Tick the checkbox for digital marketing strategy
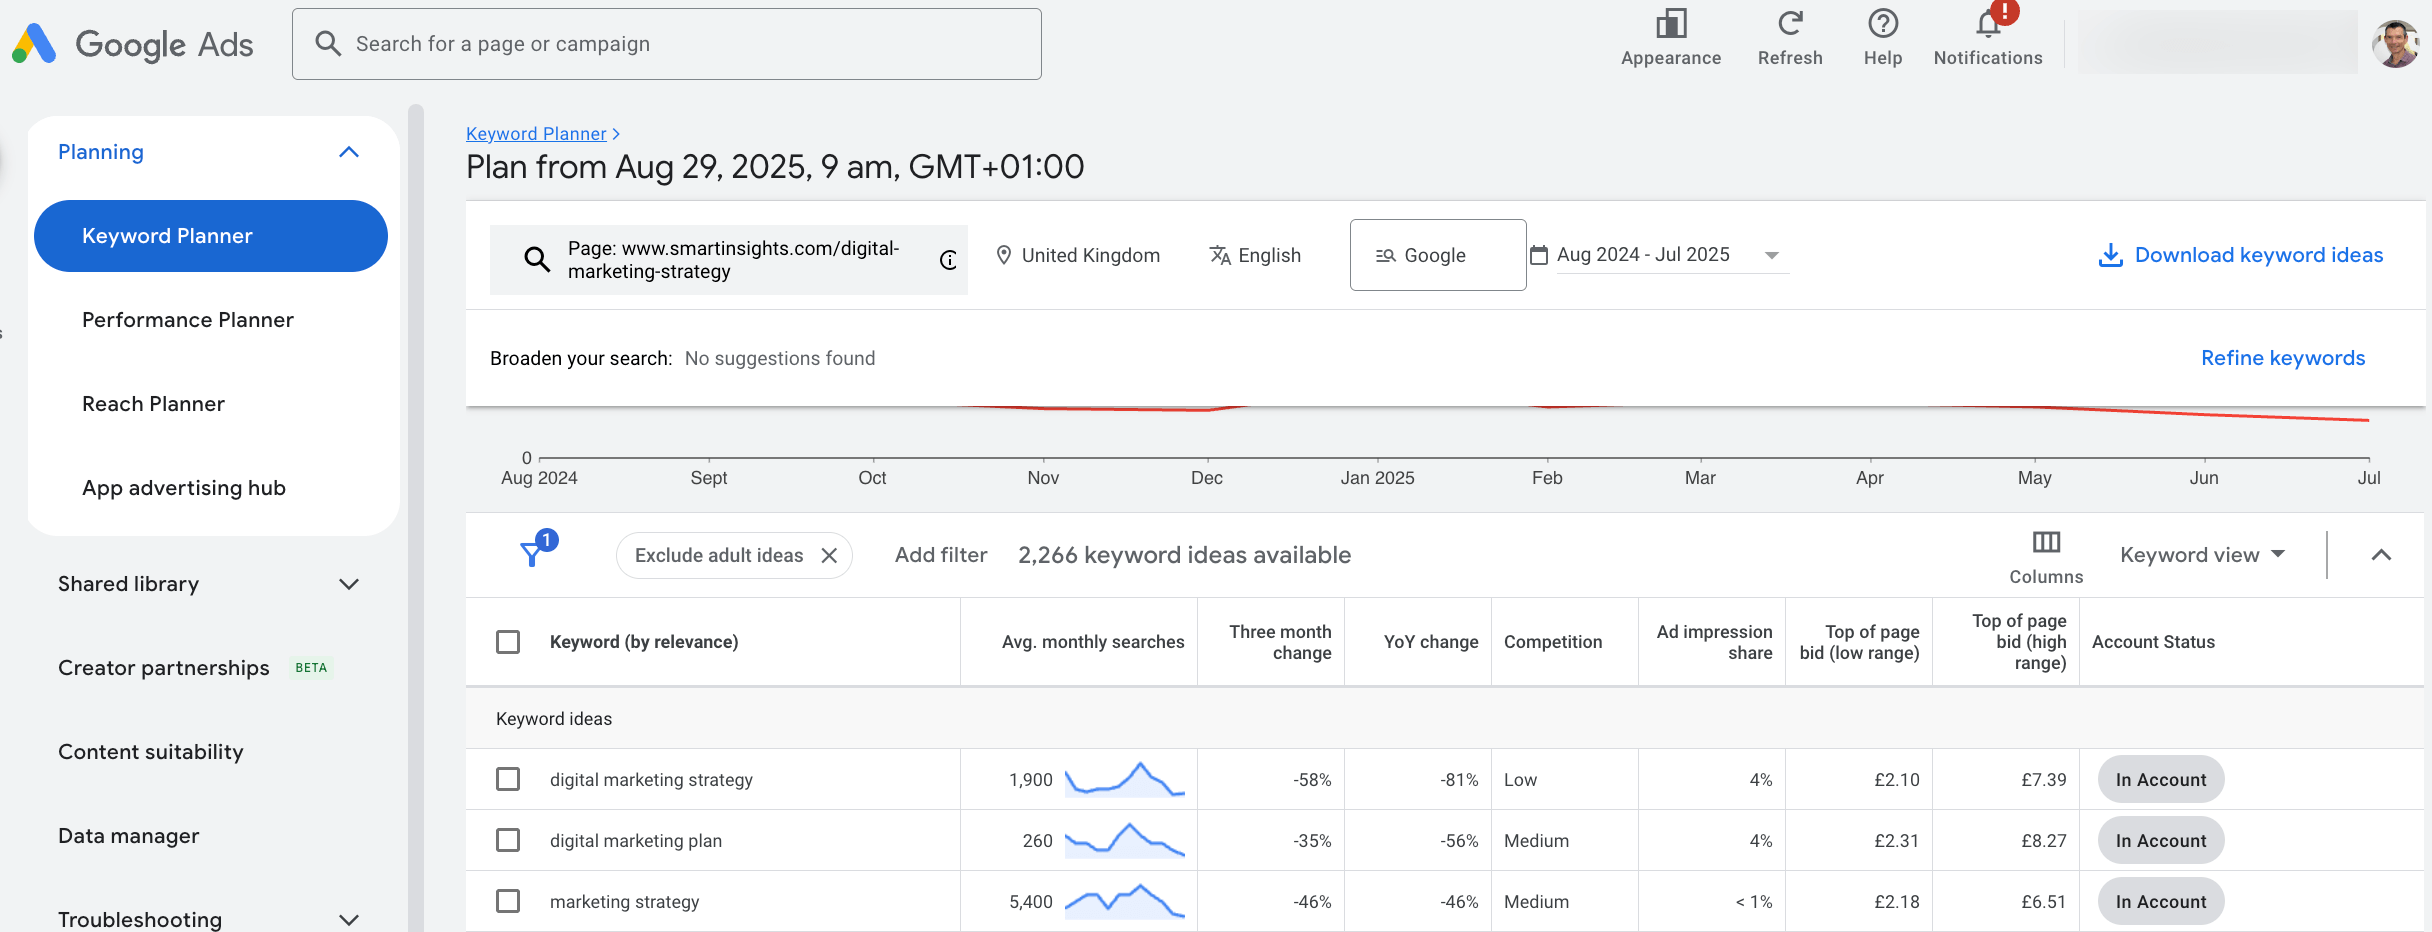Viewport: 2432px width, 932px height. [508, 779]
